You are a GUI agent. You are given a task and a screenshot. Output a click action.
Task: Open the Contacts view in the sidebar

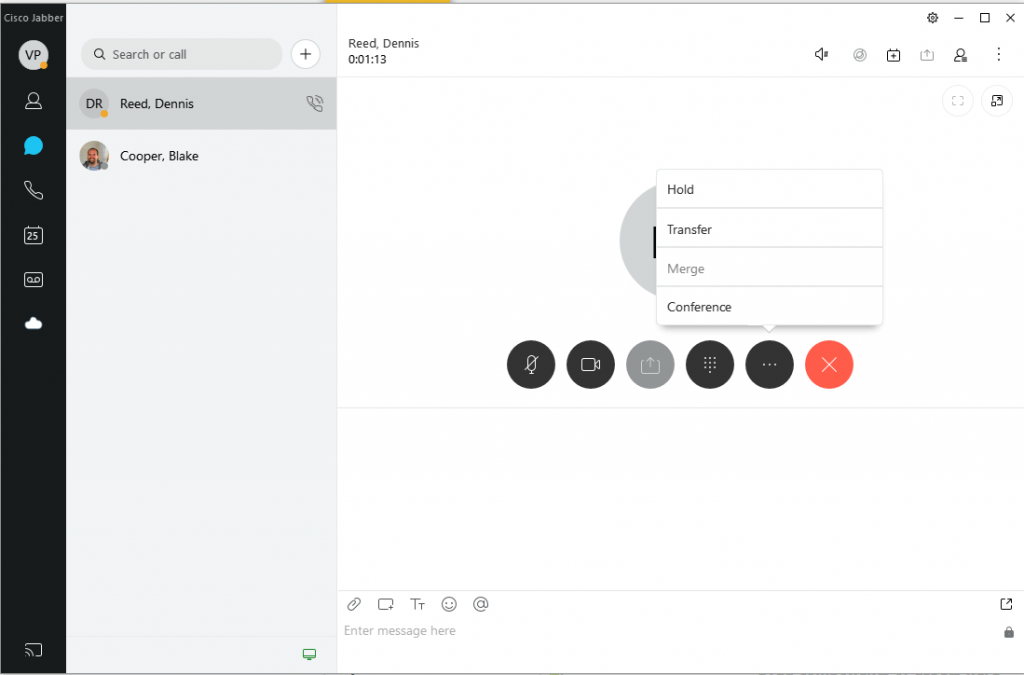(x=34, y=100)
